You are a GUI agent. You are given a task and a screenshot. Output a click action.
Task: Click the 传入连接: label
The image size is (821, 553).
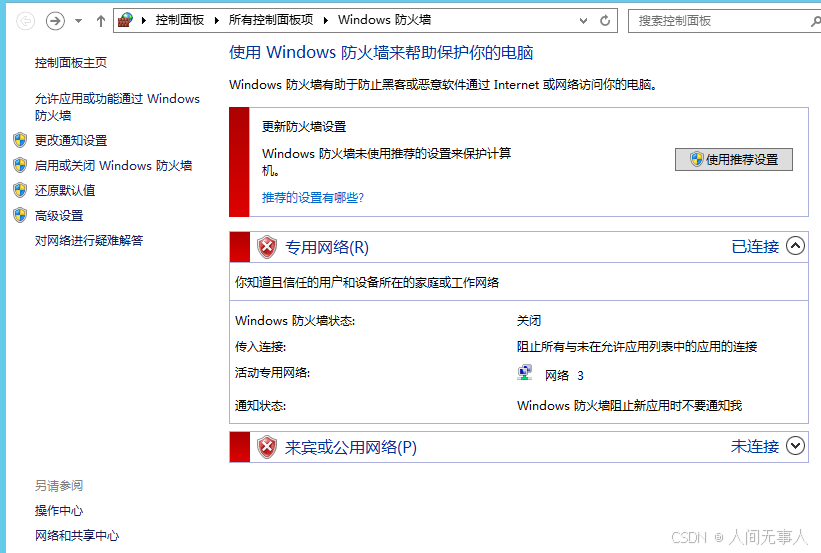pyautogui.click(x=260, y=347)
